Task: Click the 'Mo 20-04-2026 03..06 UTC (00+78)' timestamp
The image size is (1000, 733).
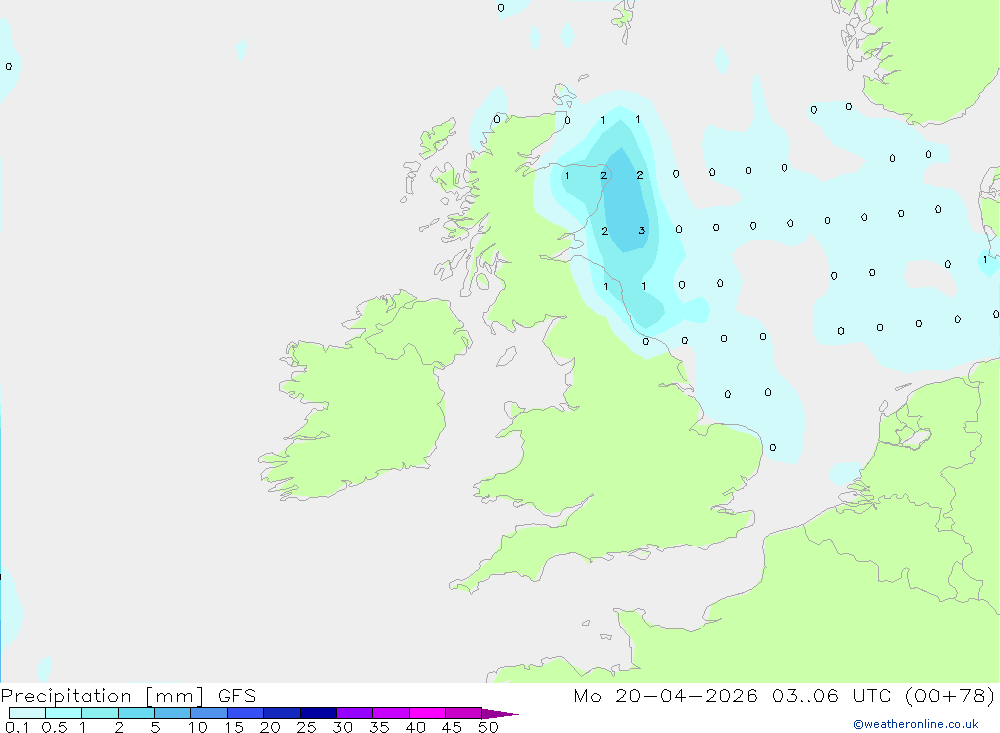Action: pos(784,696)
